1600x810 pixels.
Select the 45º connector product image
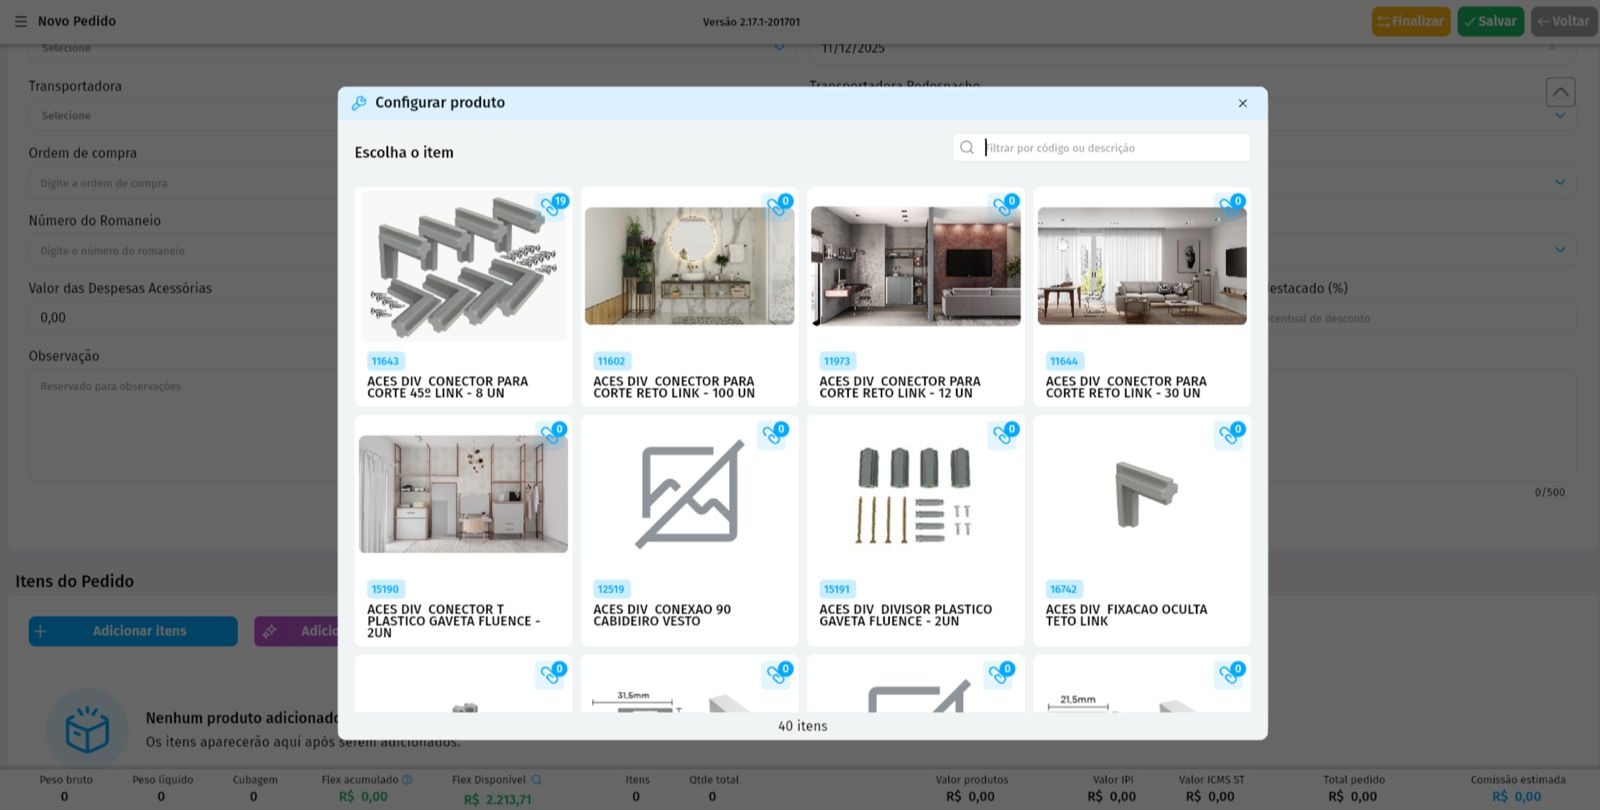click(464, 266)
